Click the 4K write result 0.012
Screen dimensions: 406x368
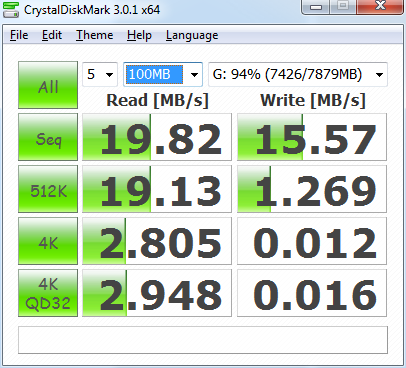312,241
